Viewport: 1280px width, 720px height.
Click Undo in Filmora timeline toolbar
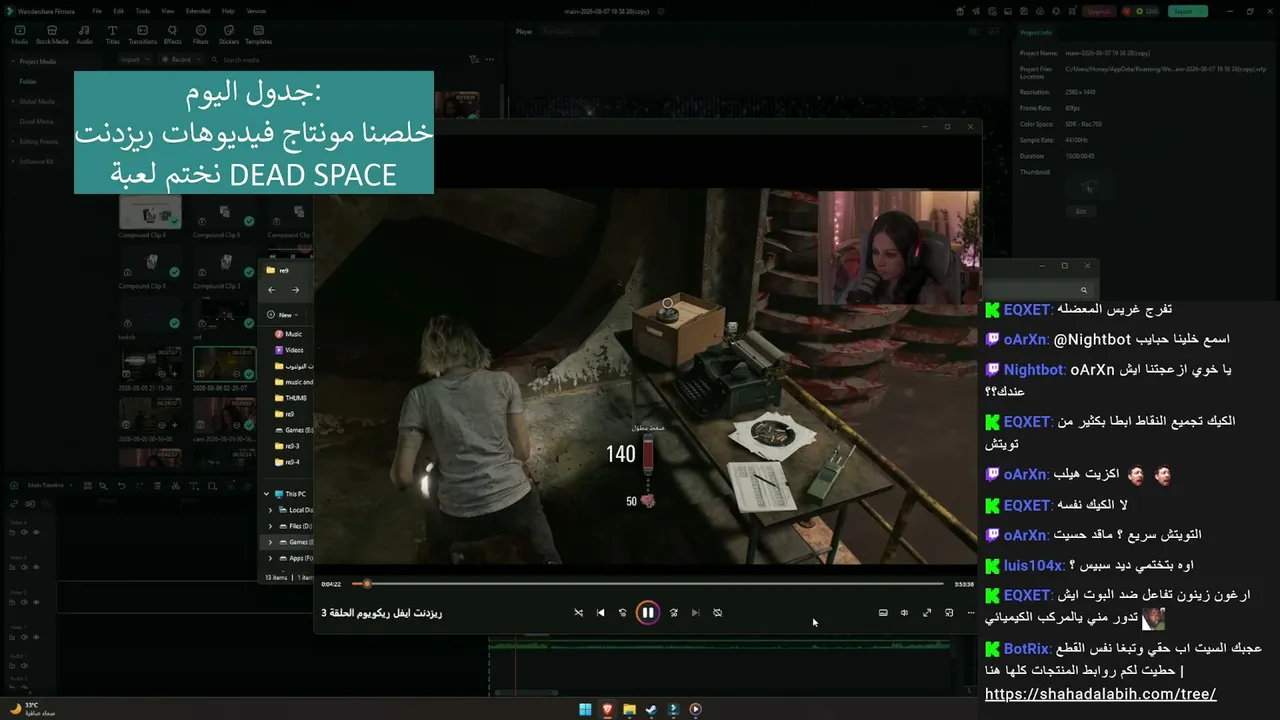tap(122, 486)
